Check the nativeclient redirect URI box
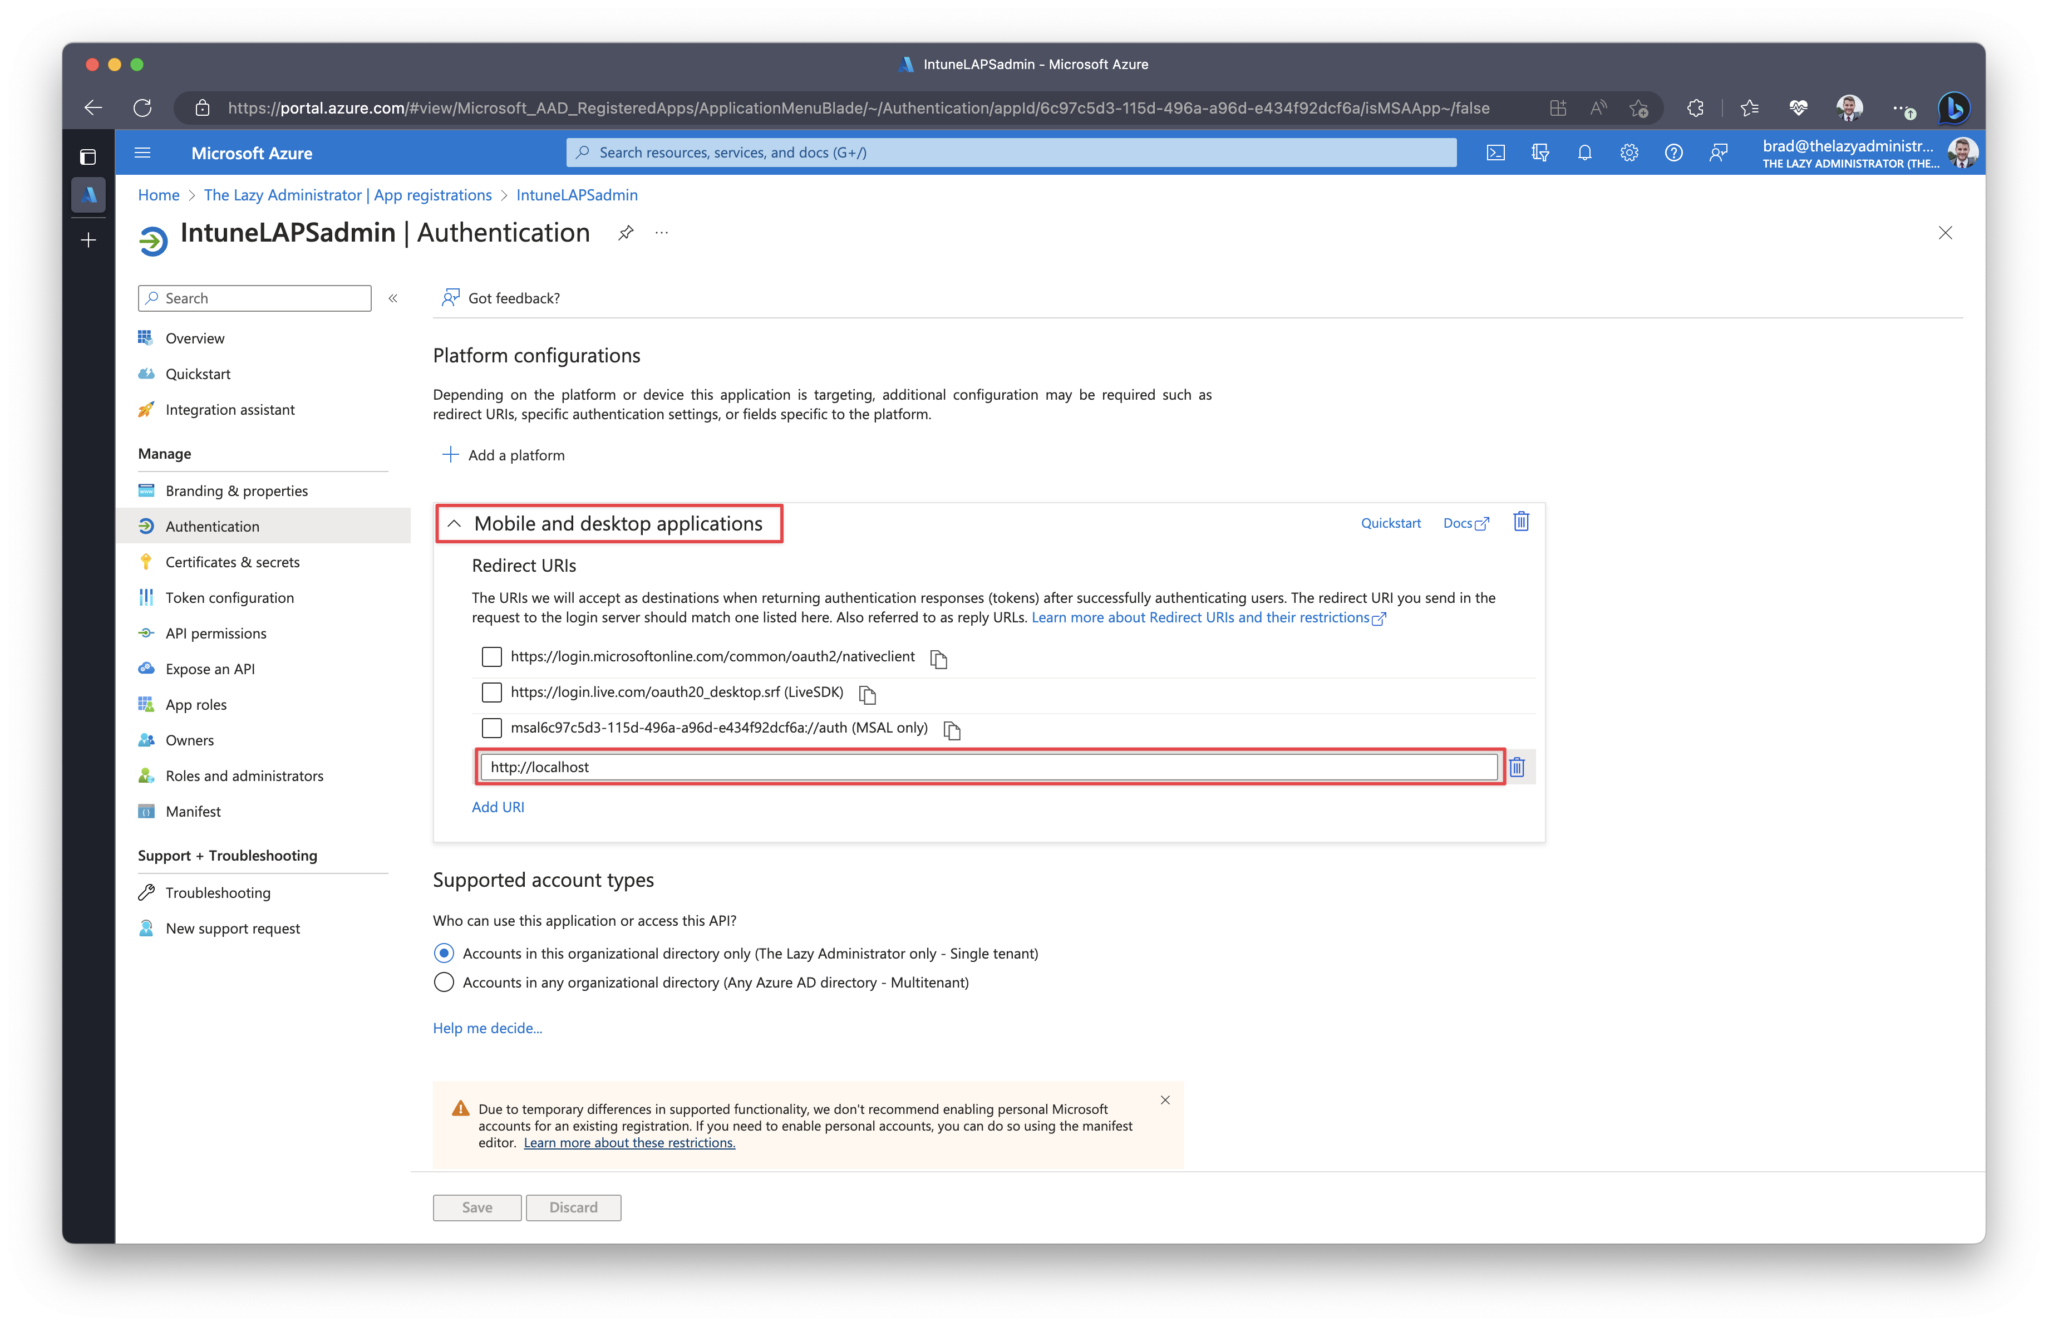2048x1326 pixels. click(491, 657)
